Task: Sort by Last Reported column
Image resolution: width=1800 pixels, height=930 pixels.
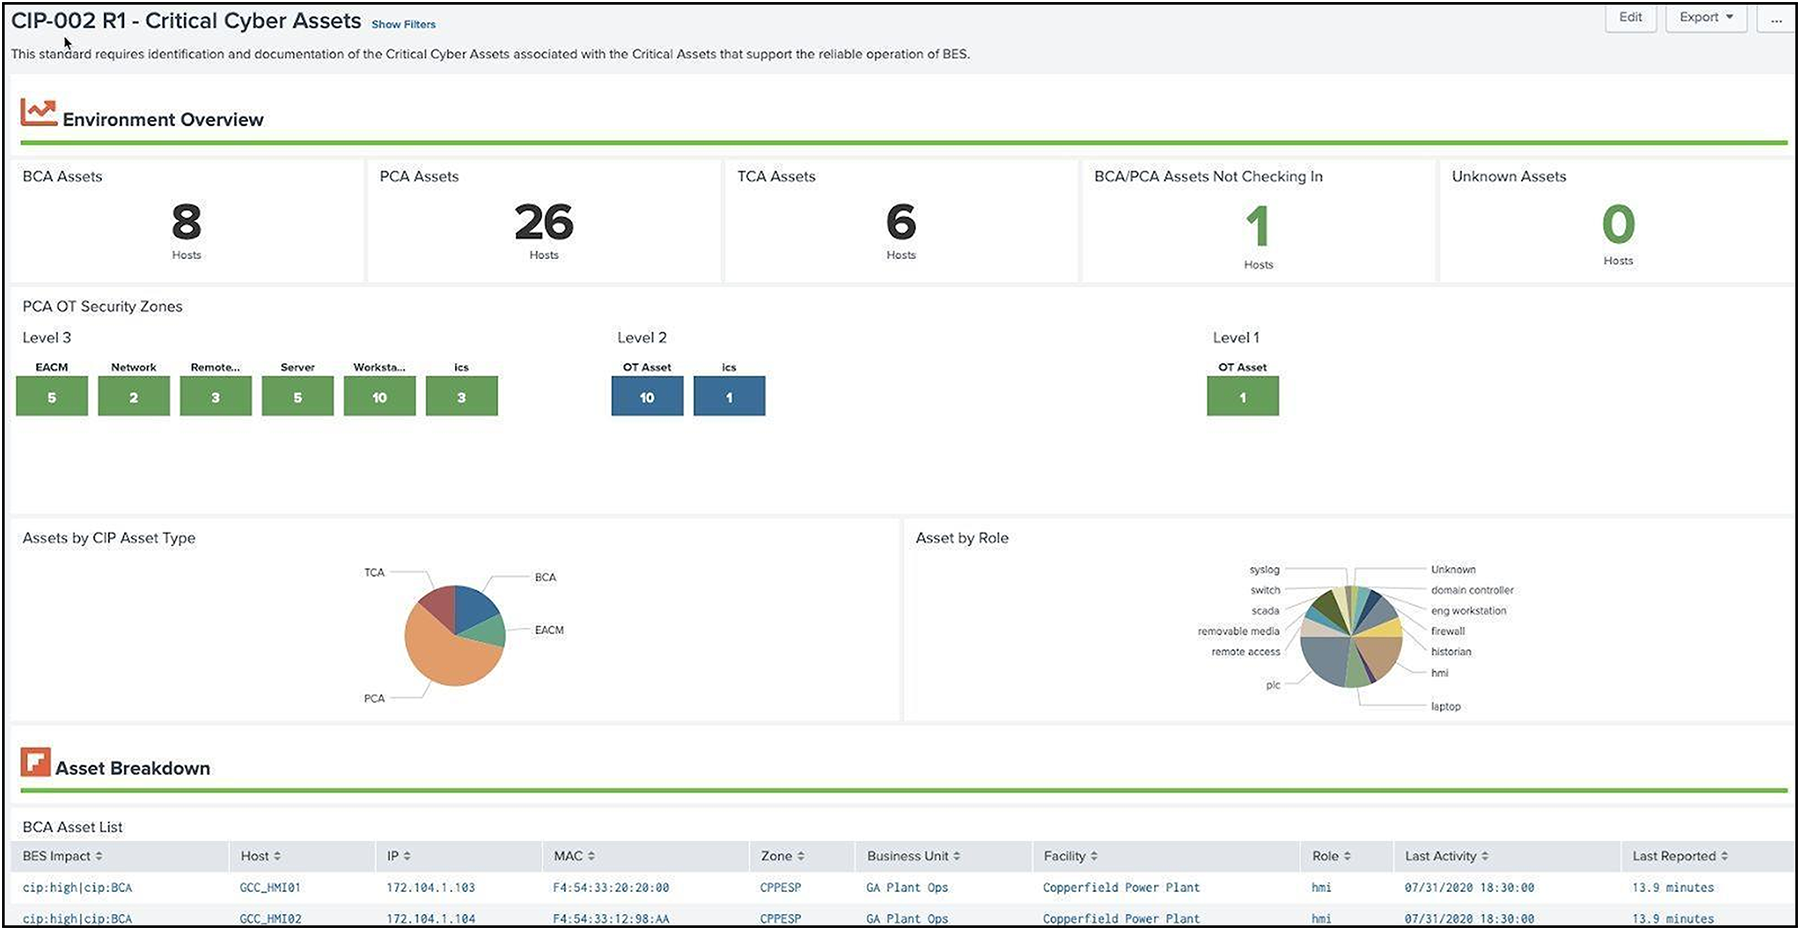Action: tap(1680, 856)
